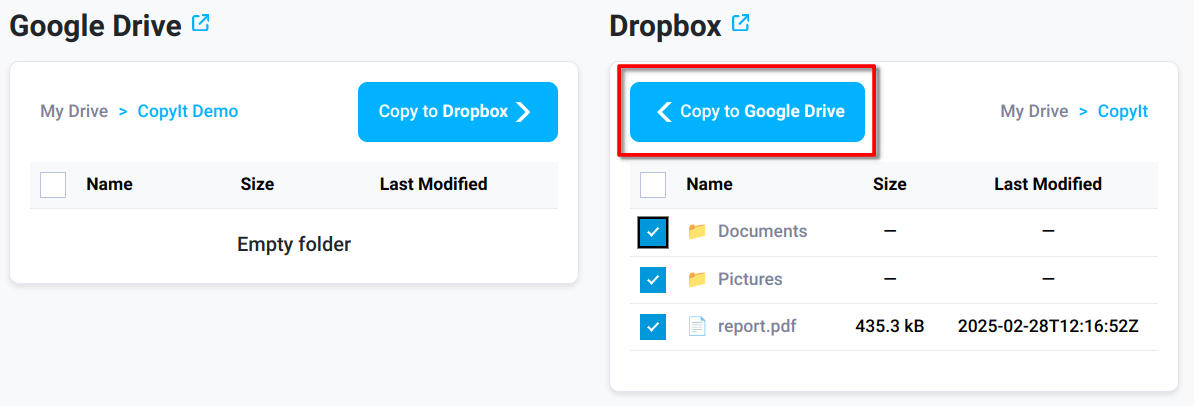Go to My Drive in Google Drive breadcrumb

pos(74,112)
